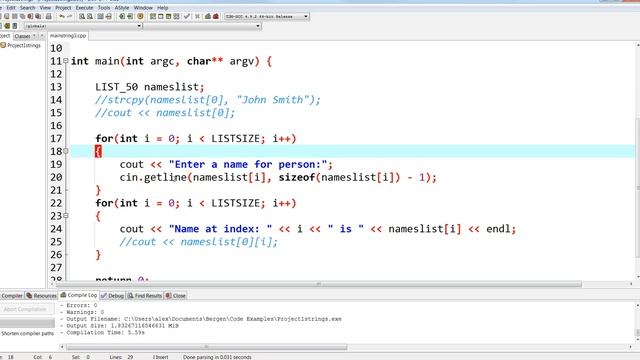Click the commented strcpy line 14 in the editor
Screen dimensions: 640x360
[208, 100]
